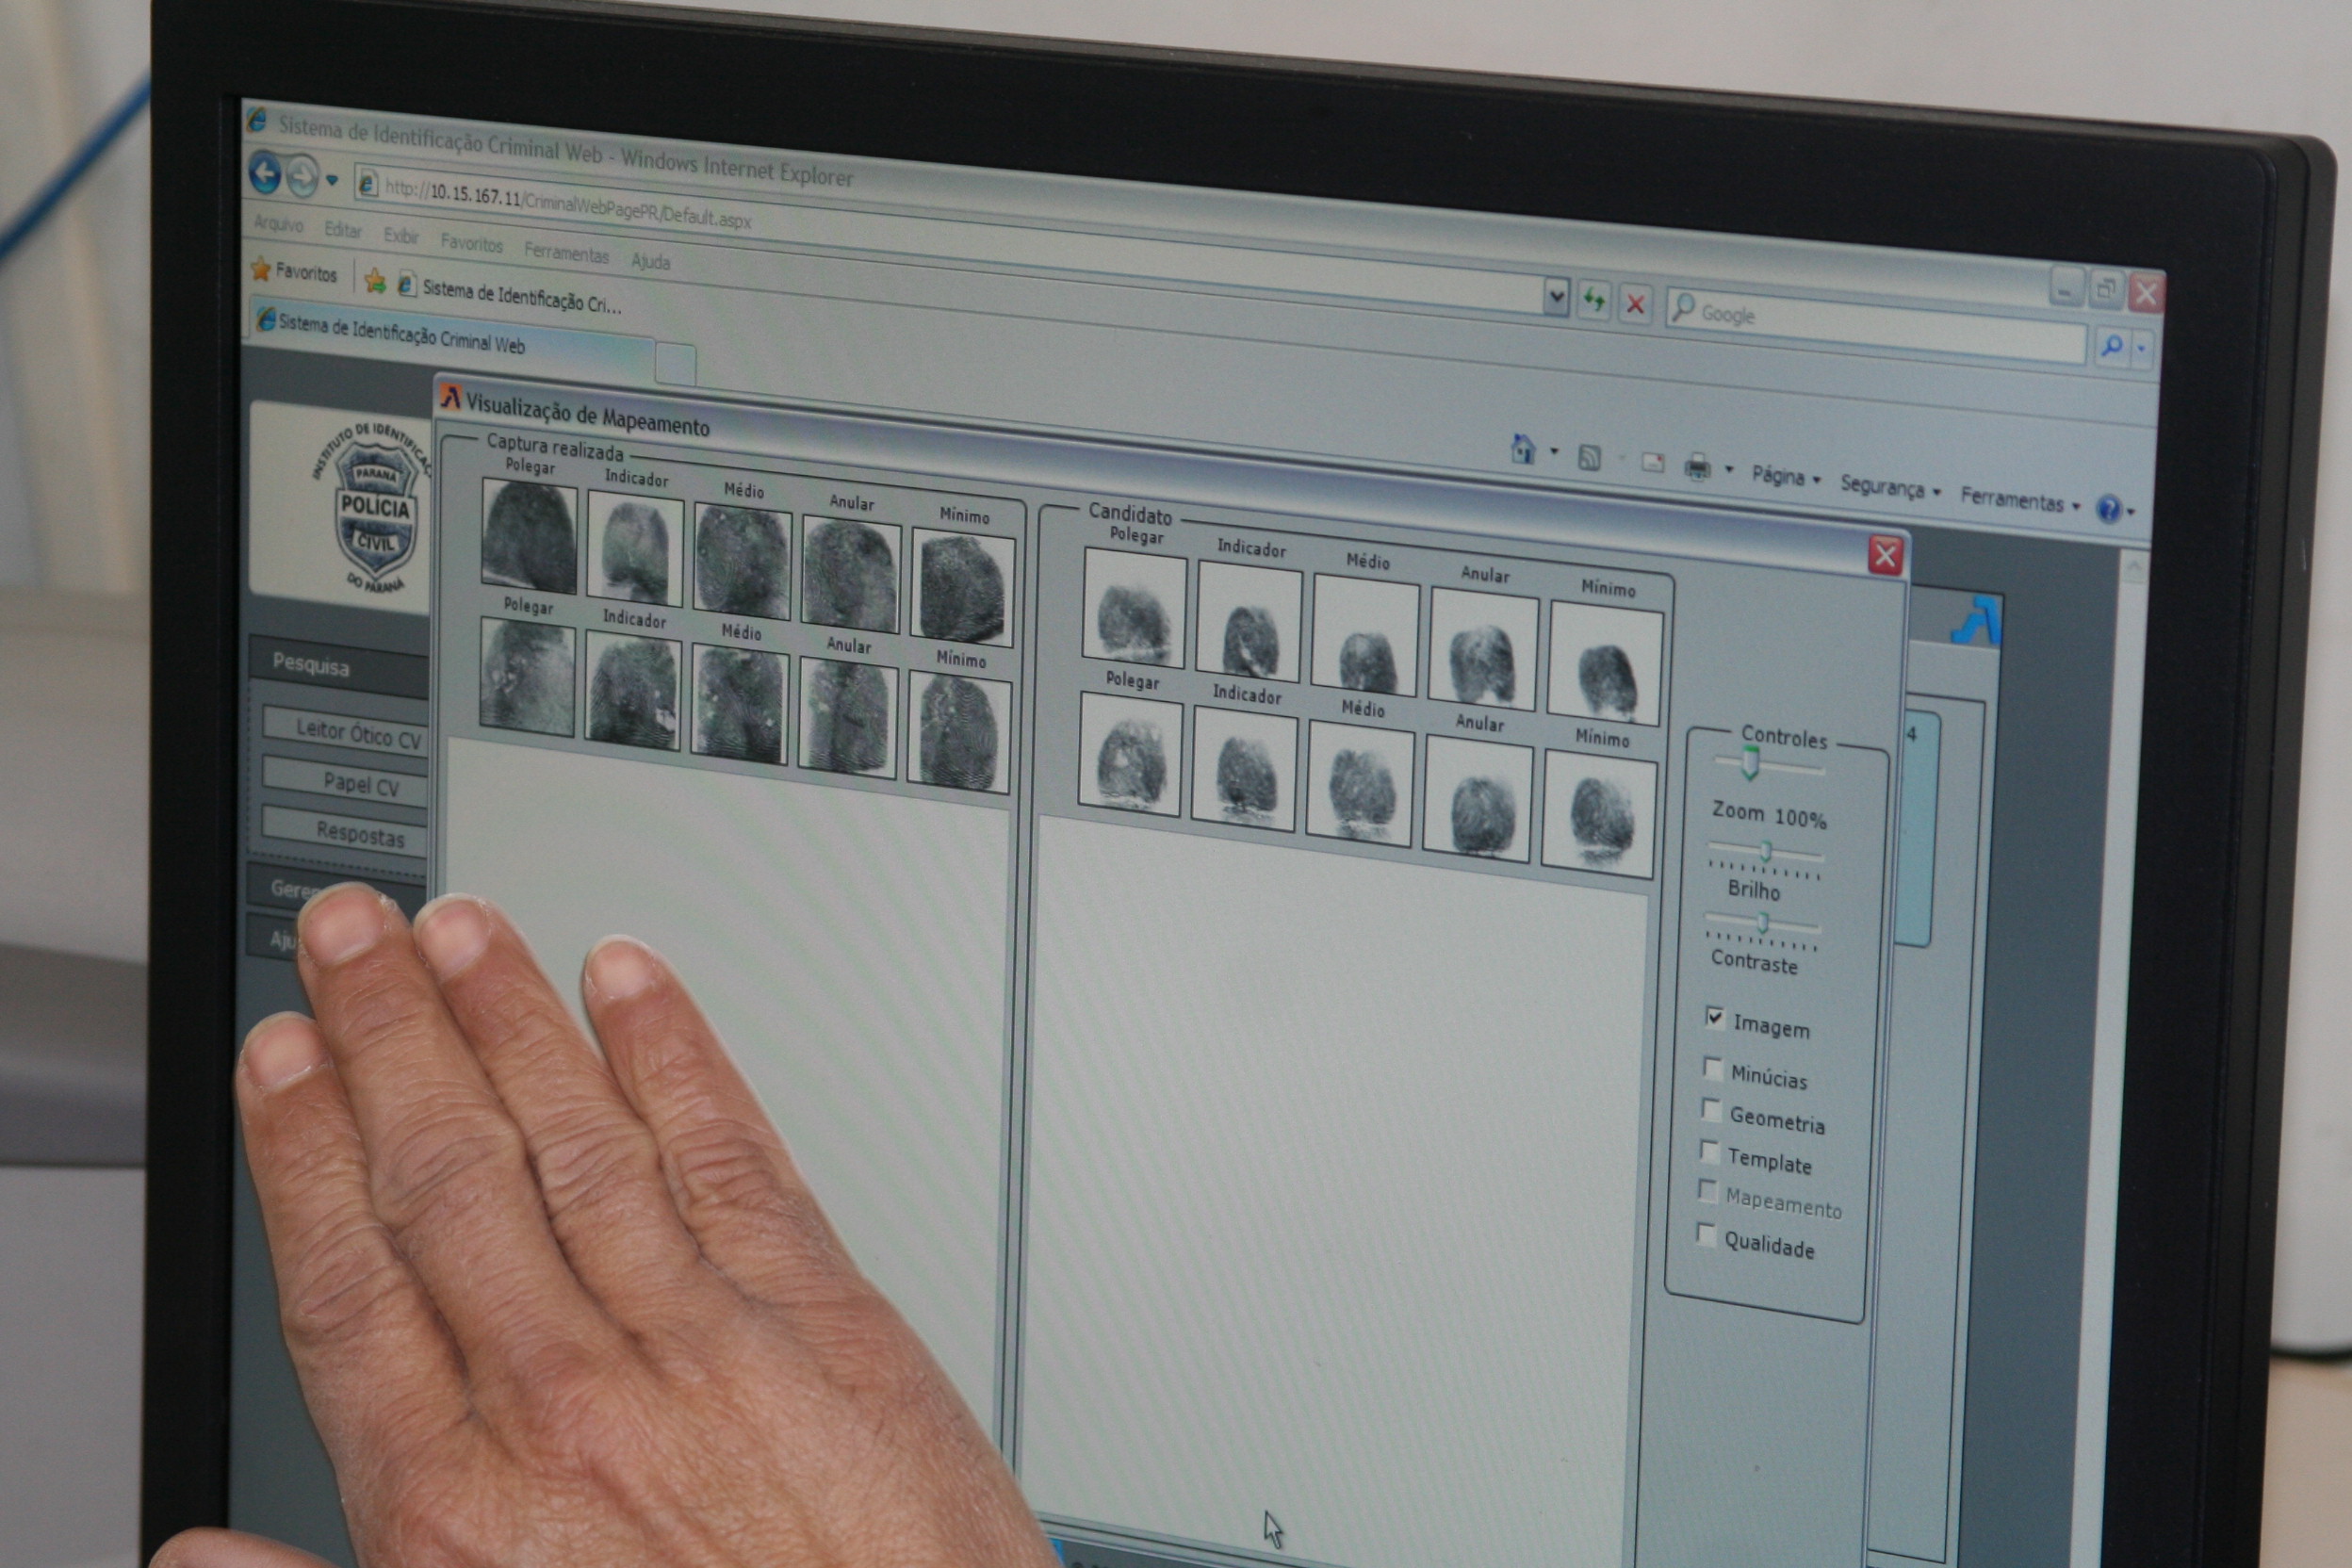Viewport: 2352px width, 1568px height.
Task: Click the refresh page icon
Action: coord(1593,300)
